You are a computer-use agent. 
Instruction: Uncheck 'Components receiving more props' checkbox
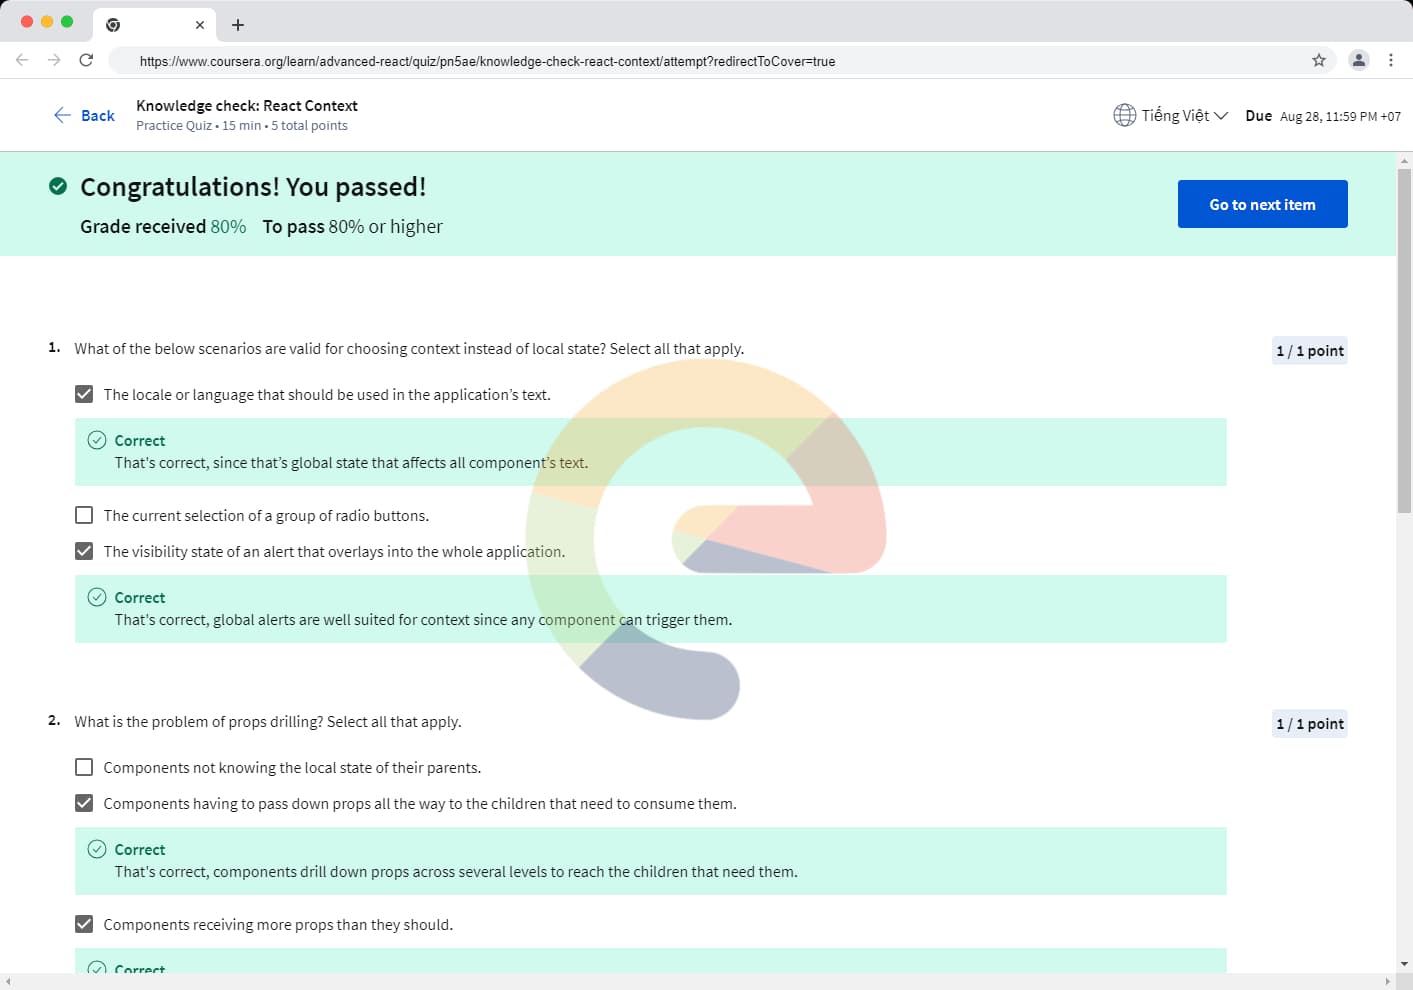pos(84,924)
